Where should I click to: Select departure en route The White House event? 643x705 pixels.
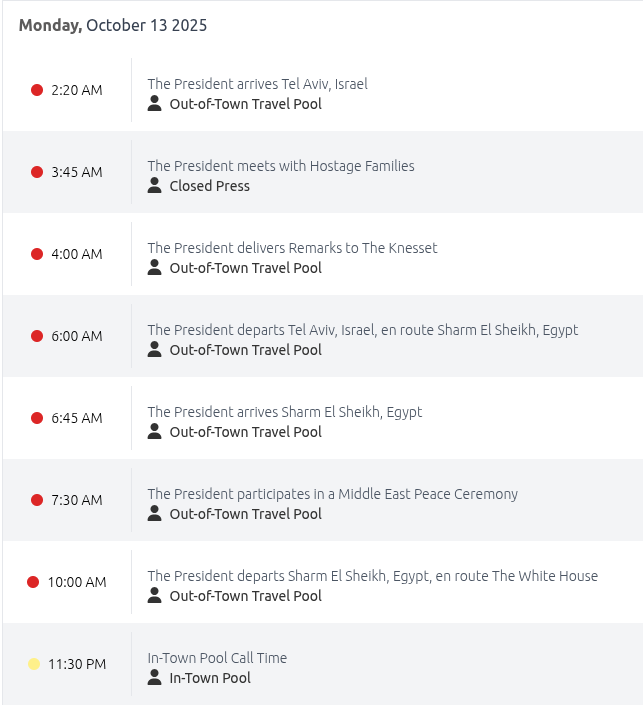tap(372, 576)
